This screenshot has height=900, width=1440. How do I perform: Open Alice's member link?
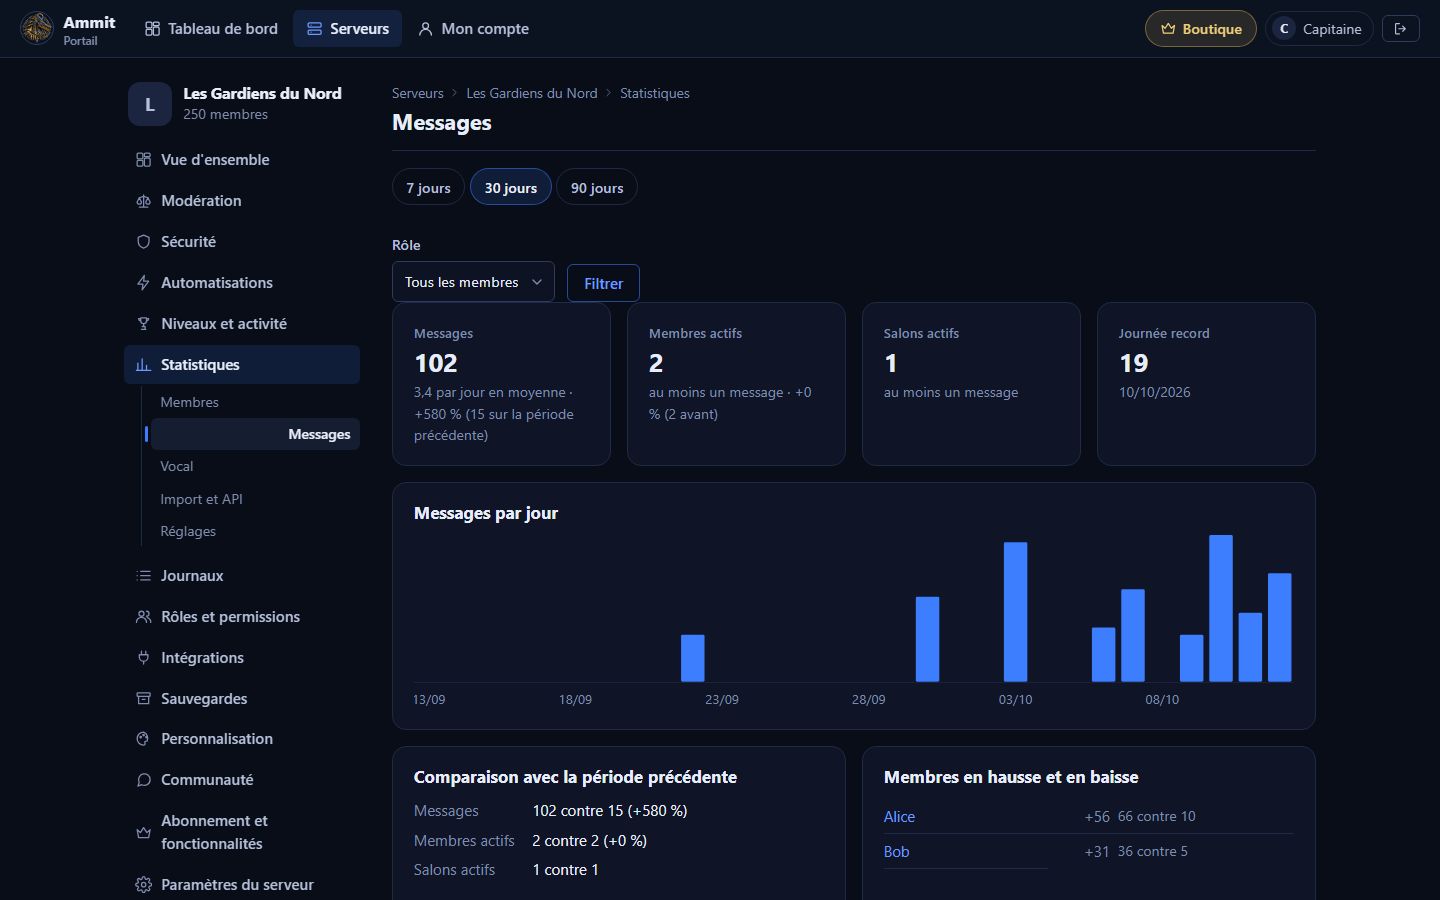[x=899, y=817]
